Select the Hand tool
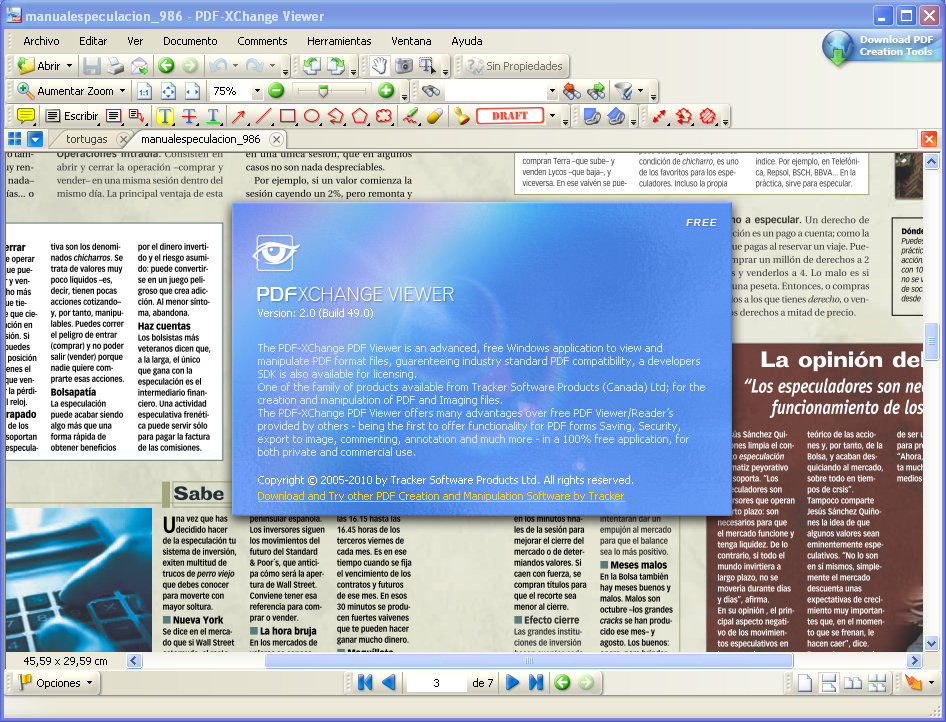 pyautogui.click(x=379, y=66)
